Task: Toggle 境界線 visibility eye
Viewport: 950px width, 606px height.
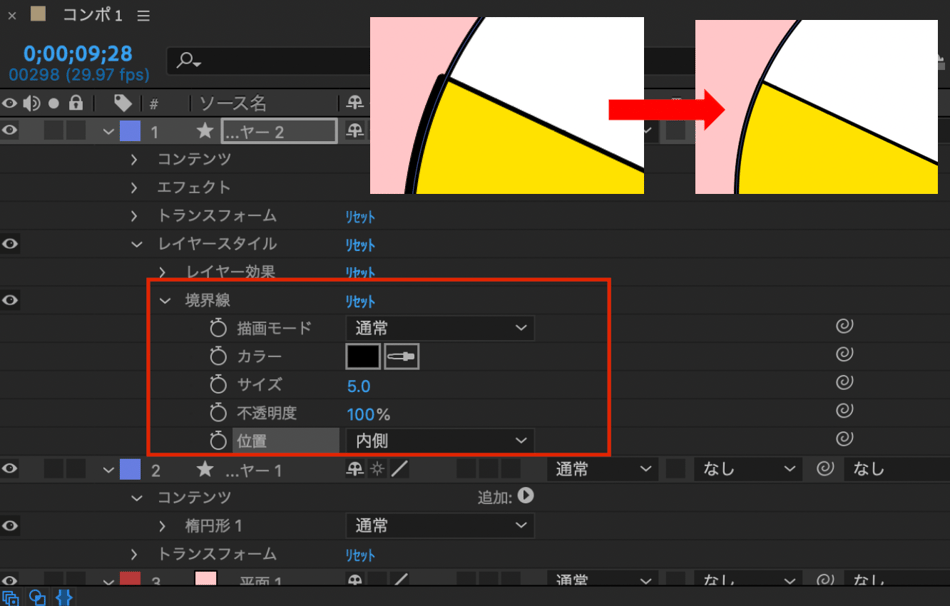Action: pyautogui.click(x=10, y=300)
